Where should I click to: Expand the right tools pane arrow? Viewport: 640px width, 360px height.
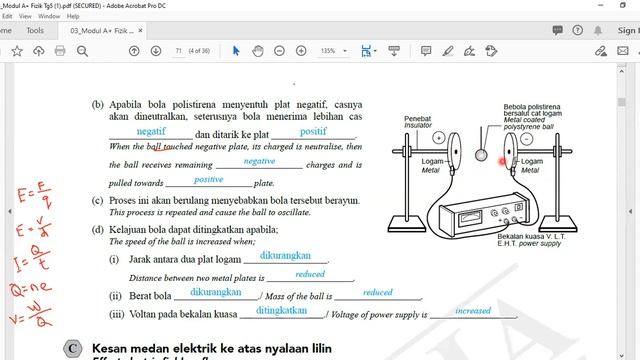tap(631, 211)
